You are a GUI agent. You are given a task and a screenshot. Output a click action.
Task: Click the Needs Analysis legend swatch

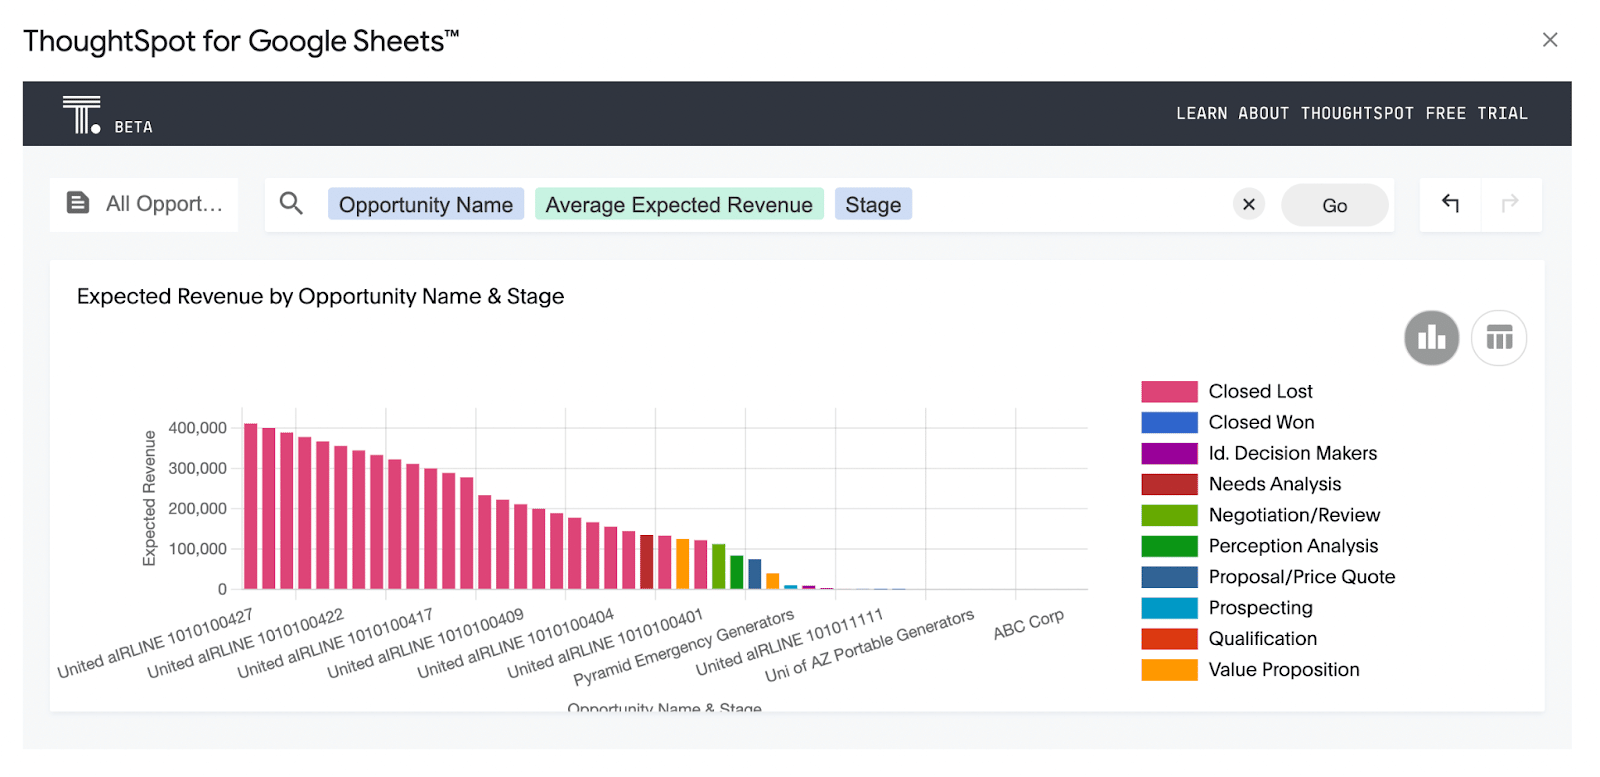tap(1169, 484)
